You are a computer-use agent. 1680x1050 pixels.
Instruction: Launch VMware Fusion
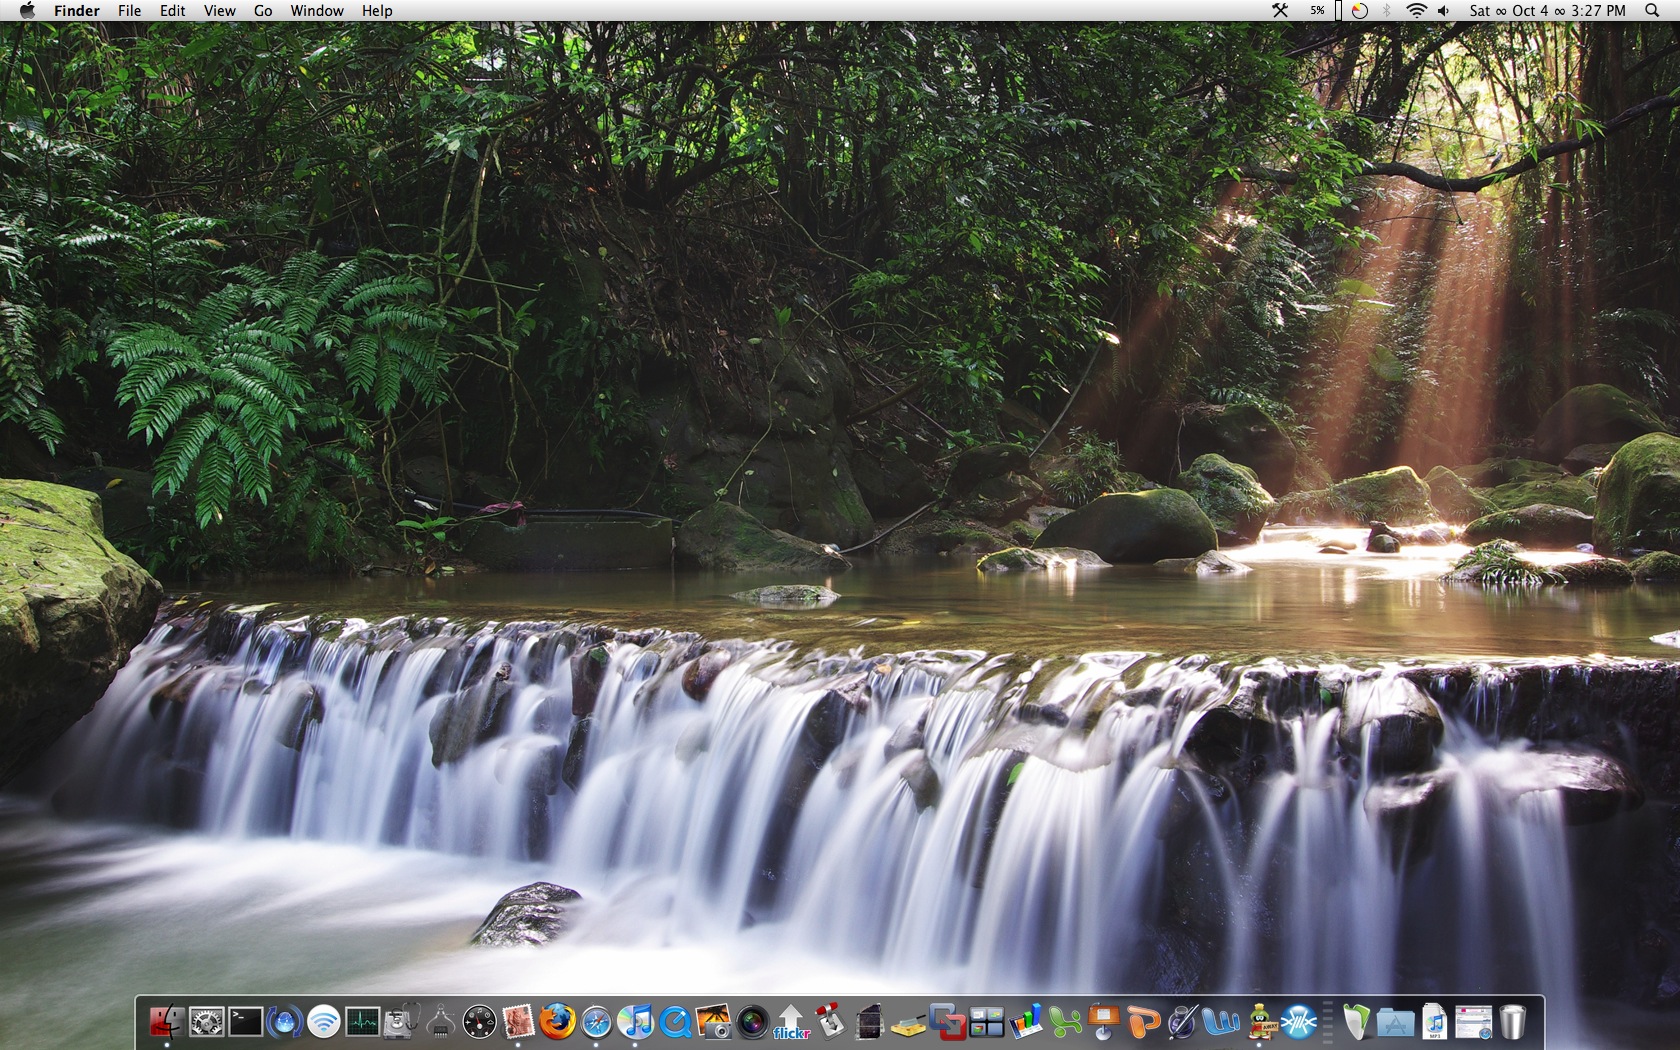[x=948, y=1021]
